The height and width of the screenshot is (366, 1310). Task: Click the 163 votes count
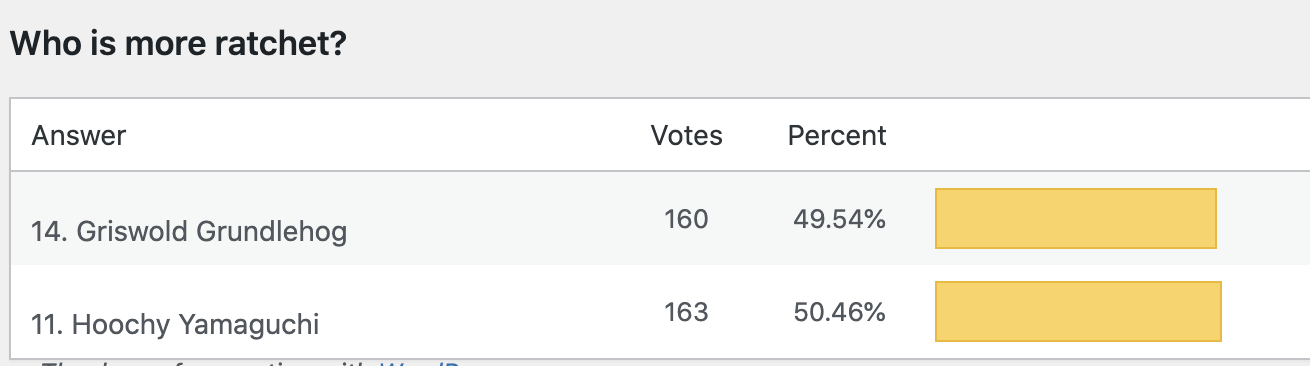tap(686, 312)
